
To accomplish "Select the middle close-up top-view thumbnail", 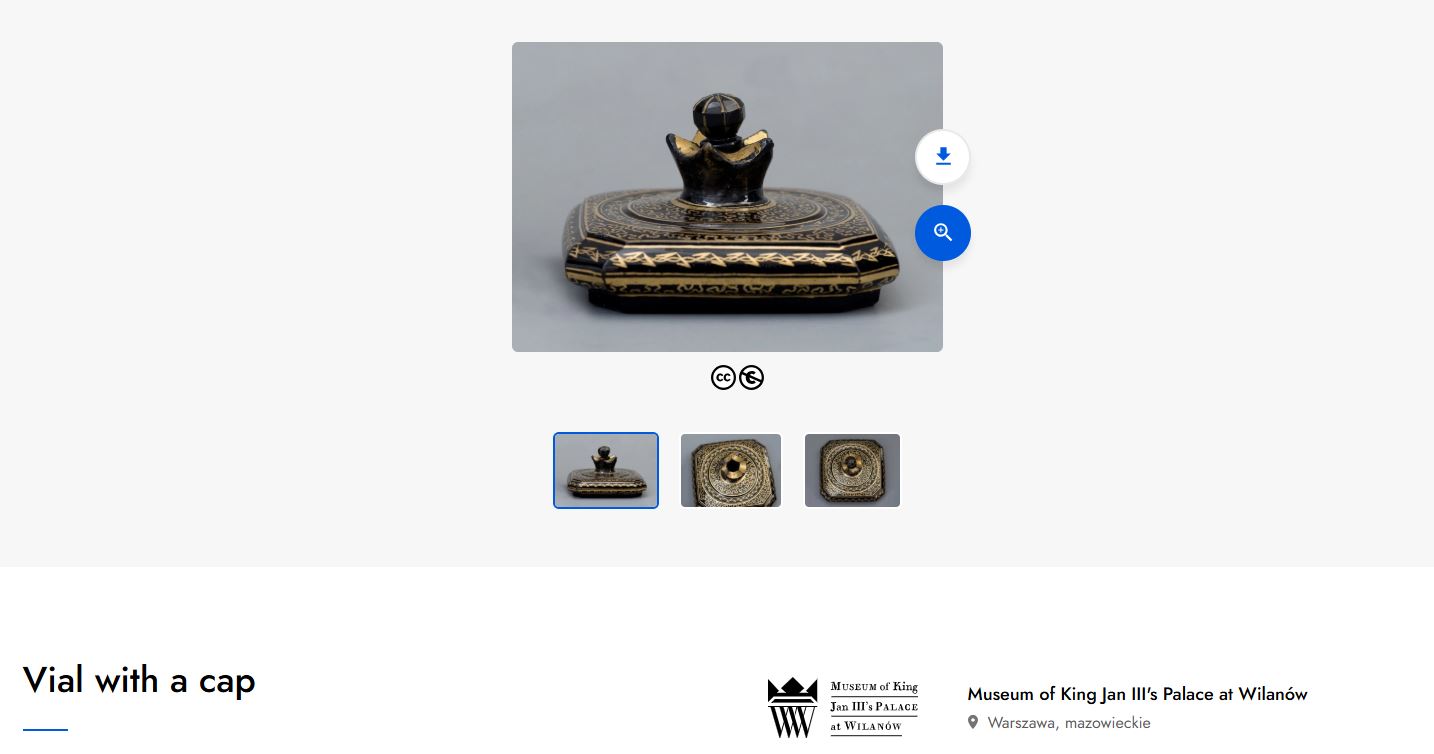I will [731, 470].
